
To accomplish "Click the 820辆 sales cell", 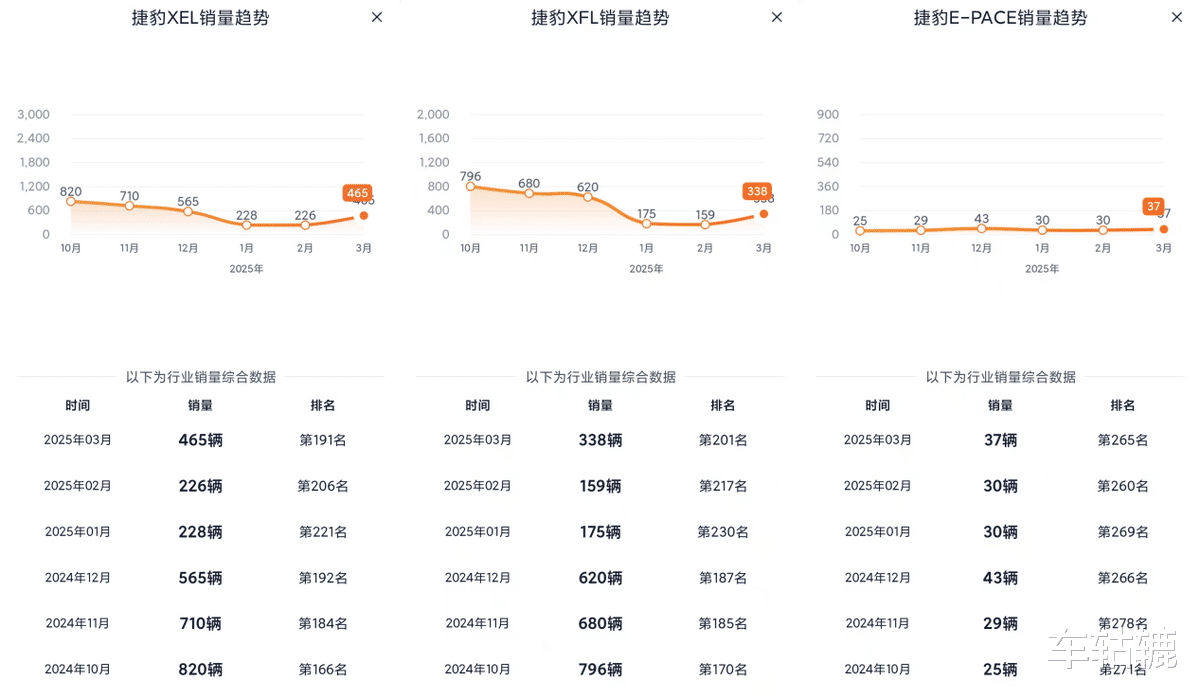I will 200,670.
